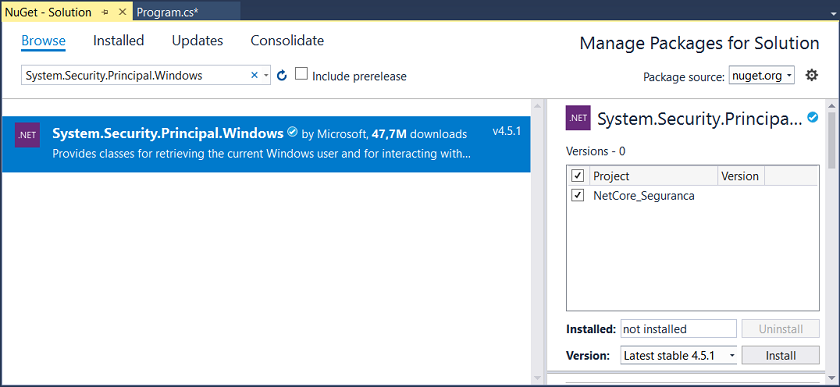Open the search box history dropdown arrow
The image size is (840, 387).
click(266, 76)
